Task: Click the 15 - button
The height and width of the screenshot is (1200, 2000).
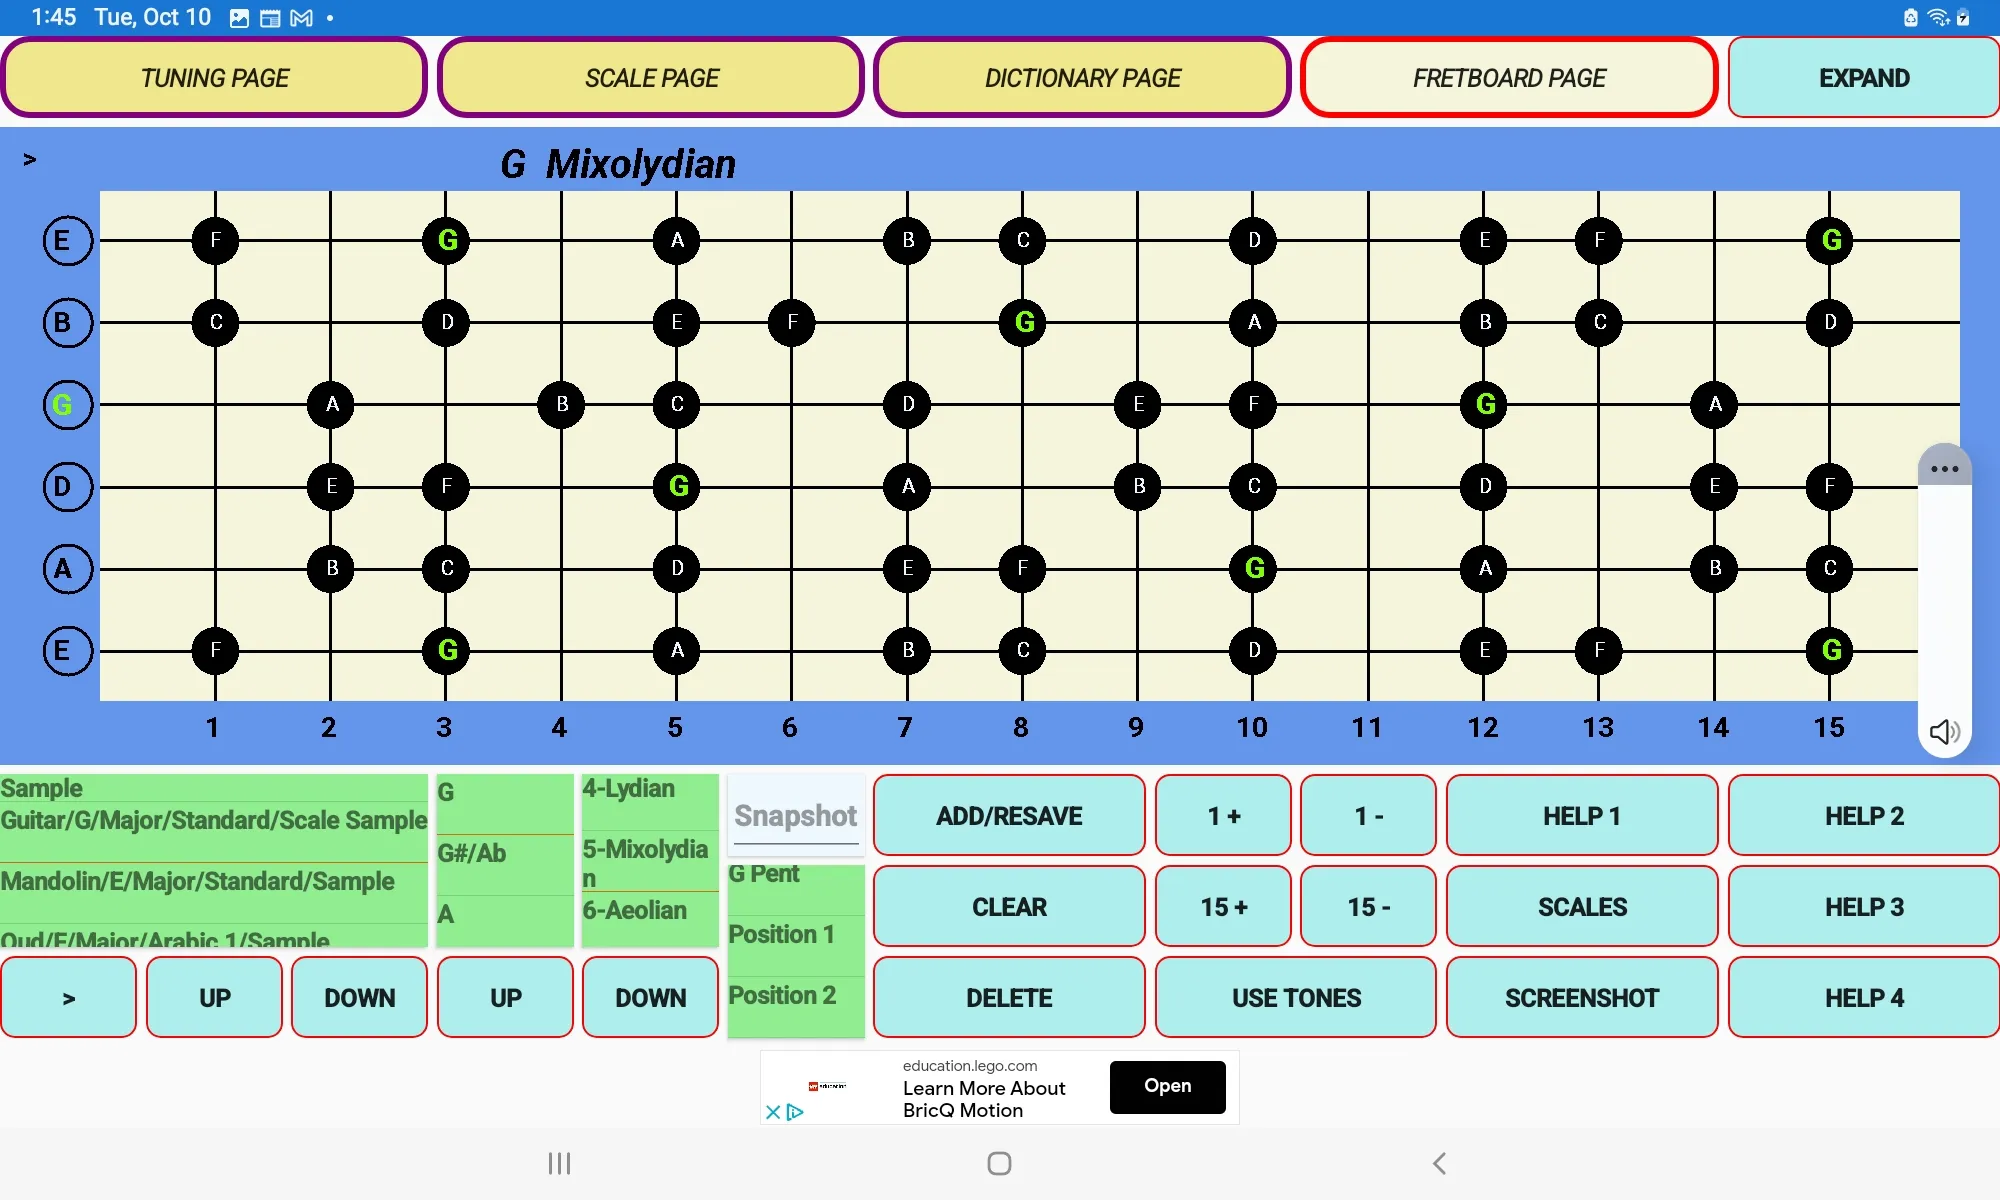Action: pyautogui.click(x=1368, y=907)
